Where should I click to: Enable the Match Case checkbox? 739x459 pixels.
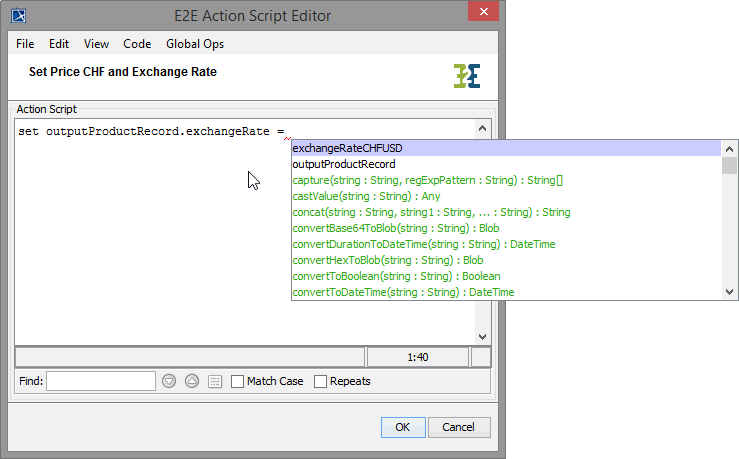coord(237,381)
